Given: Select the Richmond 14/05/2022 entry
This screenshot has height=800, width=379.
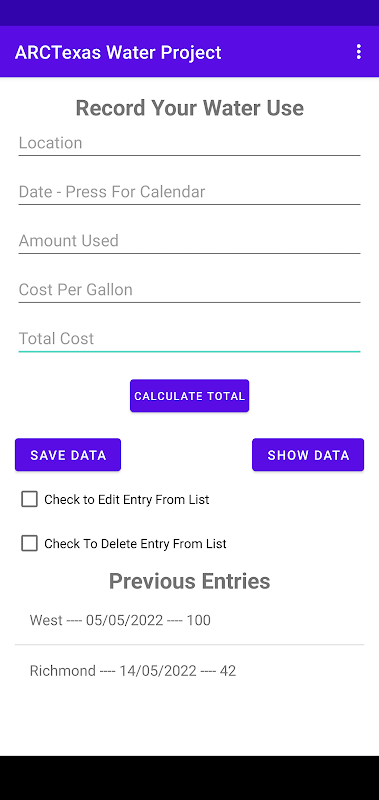Looking at the screenshot, I should click(x=189, y=670).
